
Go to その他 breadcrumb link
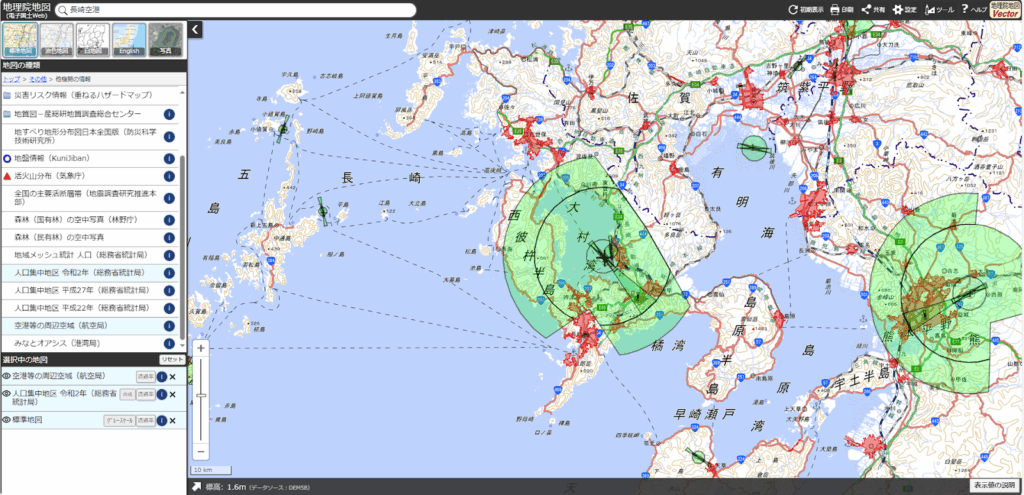click(37, 78)
